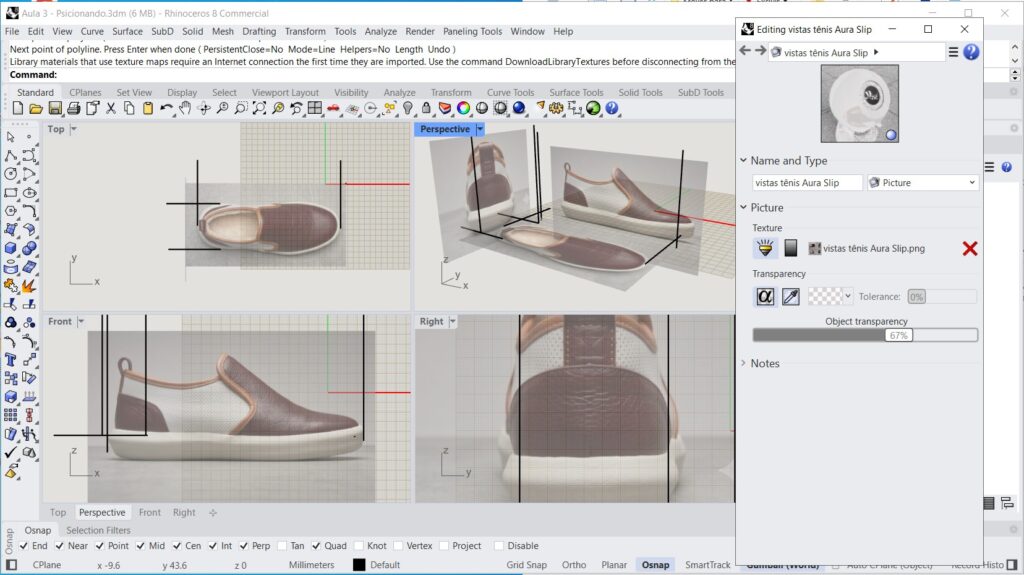This screenshot has height=575, width=1024.
Task: Pick transparency color with eyedropper icon
Action: 790,297
